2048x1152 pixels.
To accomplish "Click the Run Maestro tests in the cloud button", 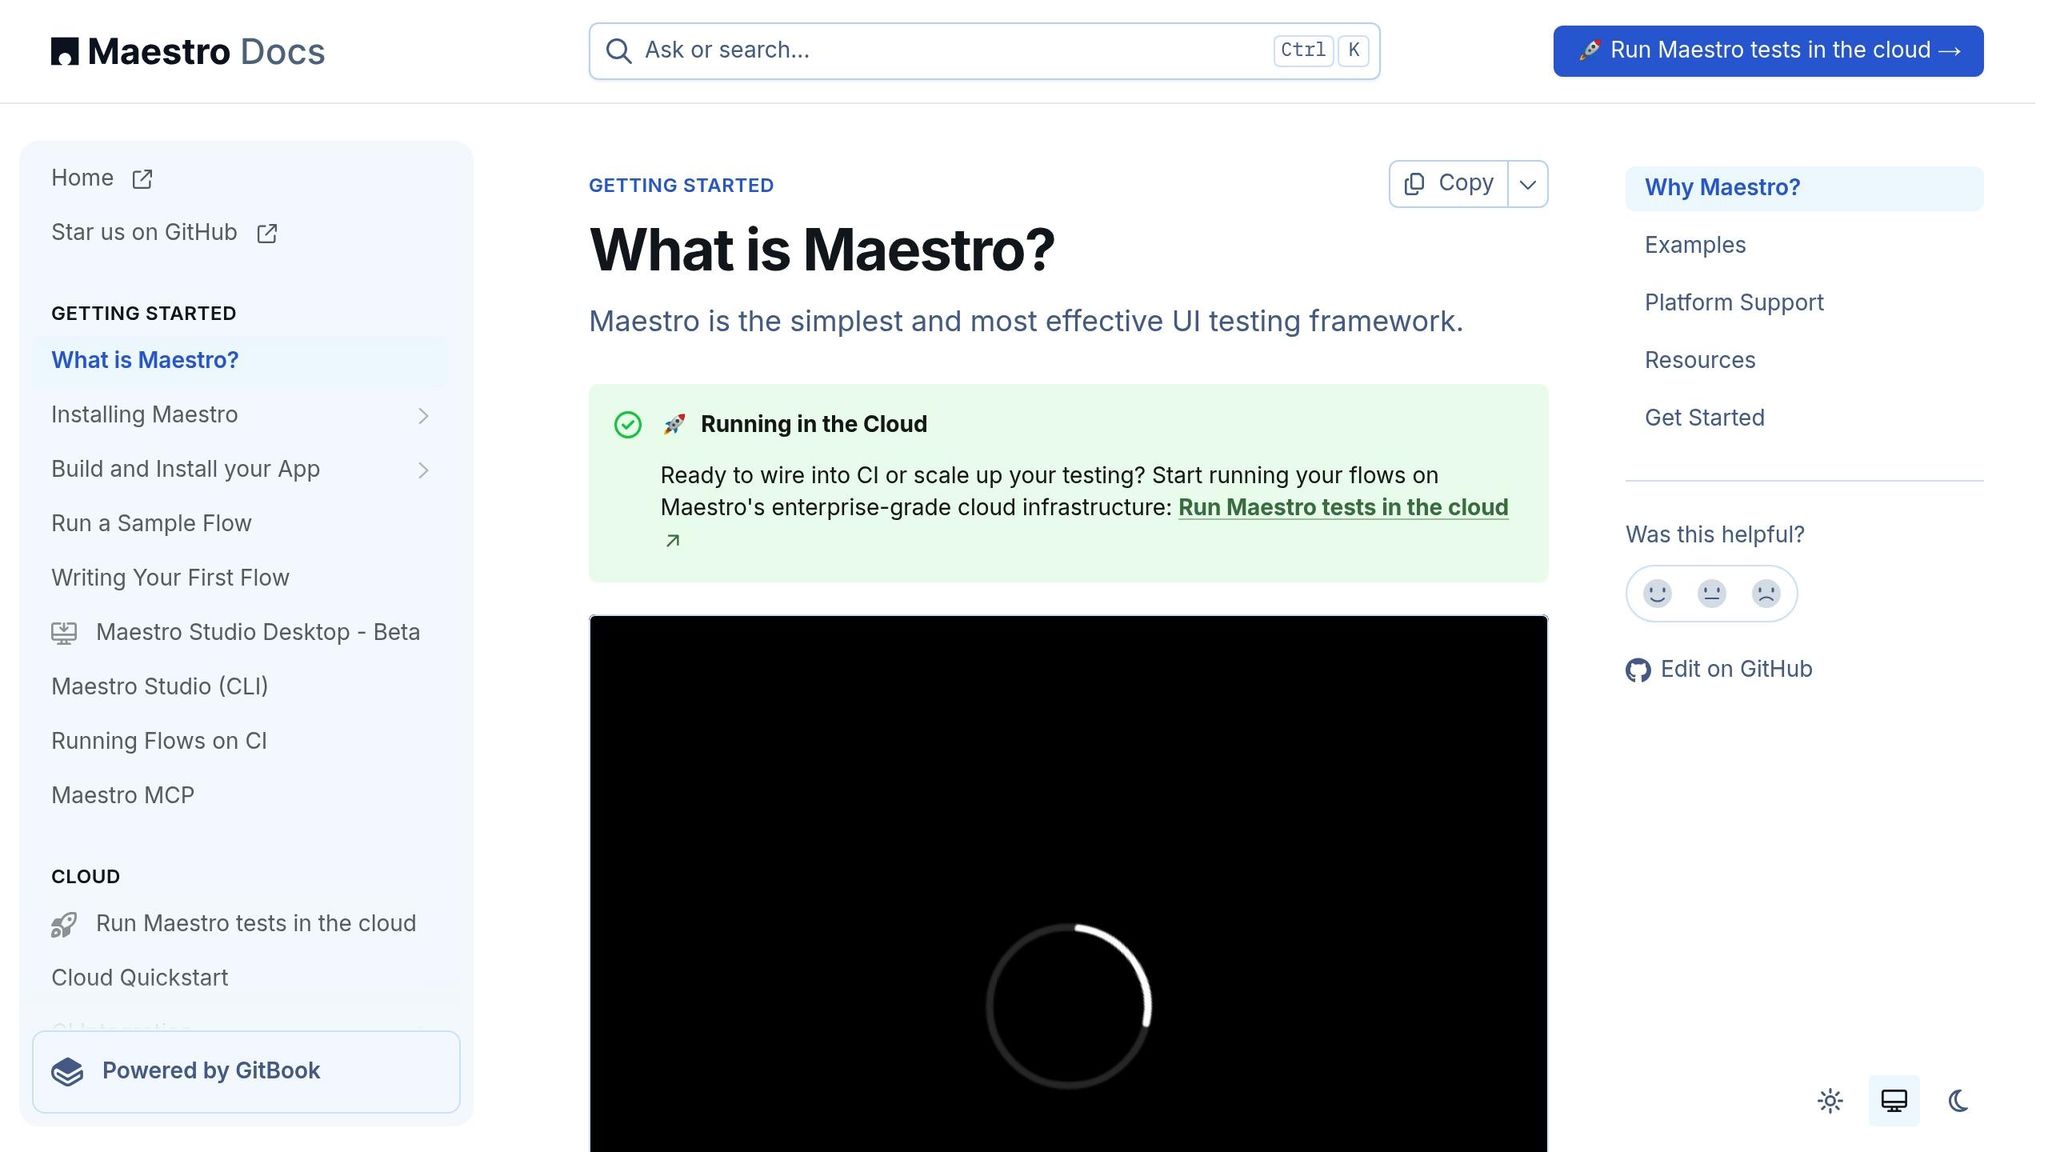I will point(1766,50).
